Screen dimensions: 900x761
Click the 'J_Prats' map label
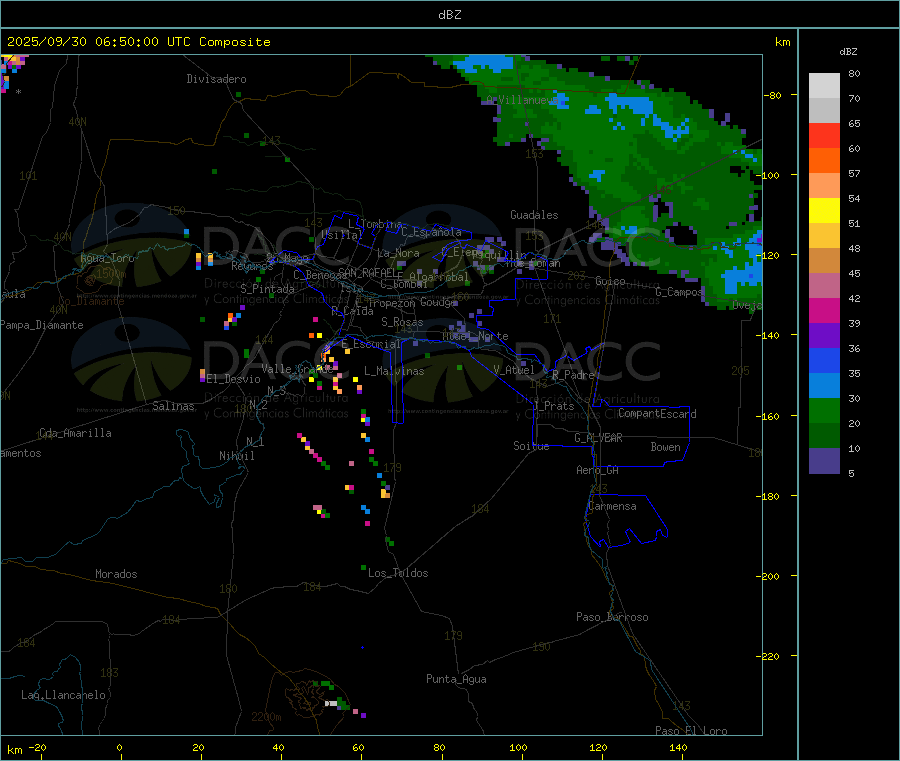point(553,406)
